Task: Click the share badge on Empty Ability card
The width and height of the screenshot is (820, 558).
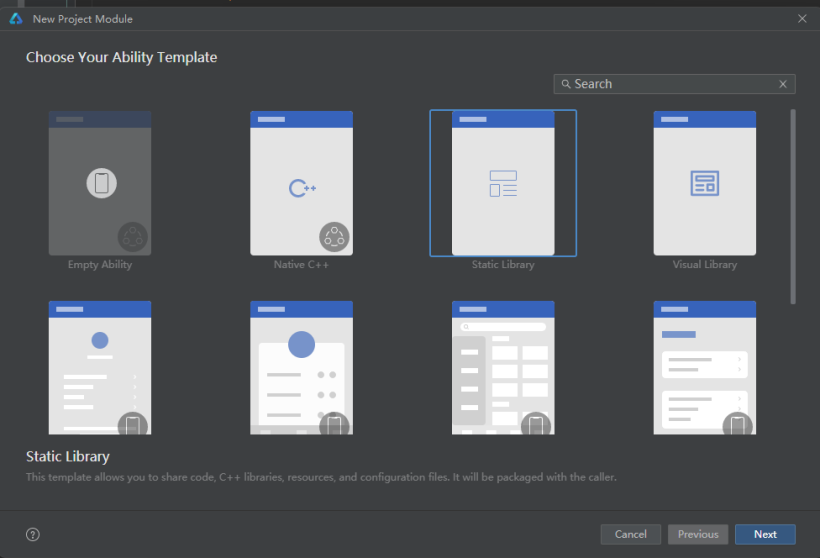Action: click(133, 237)
